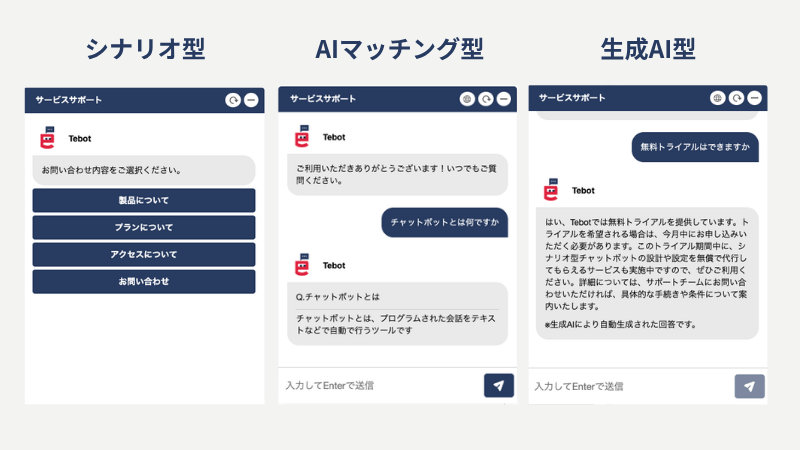Click the text input field in 生成AI型 chat
Image resolution: width=800 pixels, height=450 pixels.
click(x=630, y=386)
